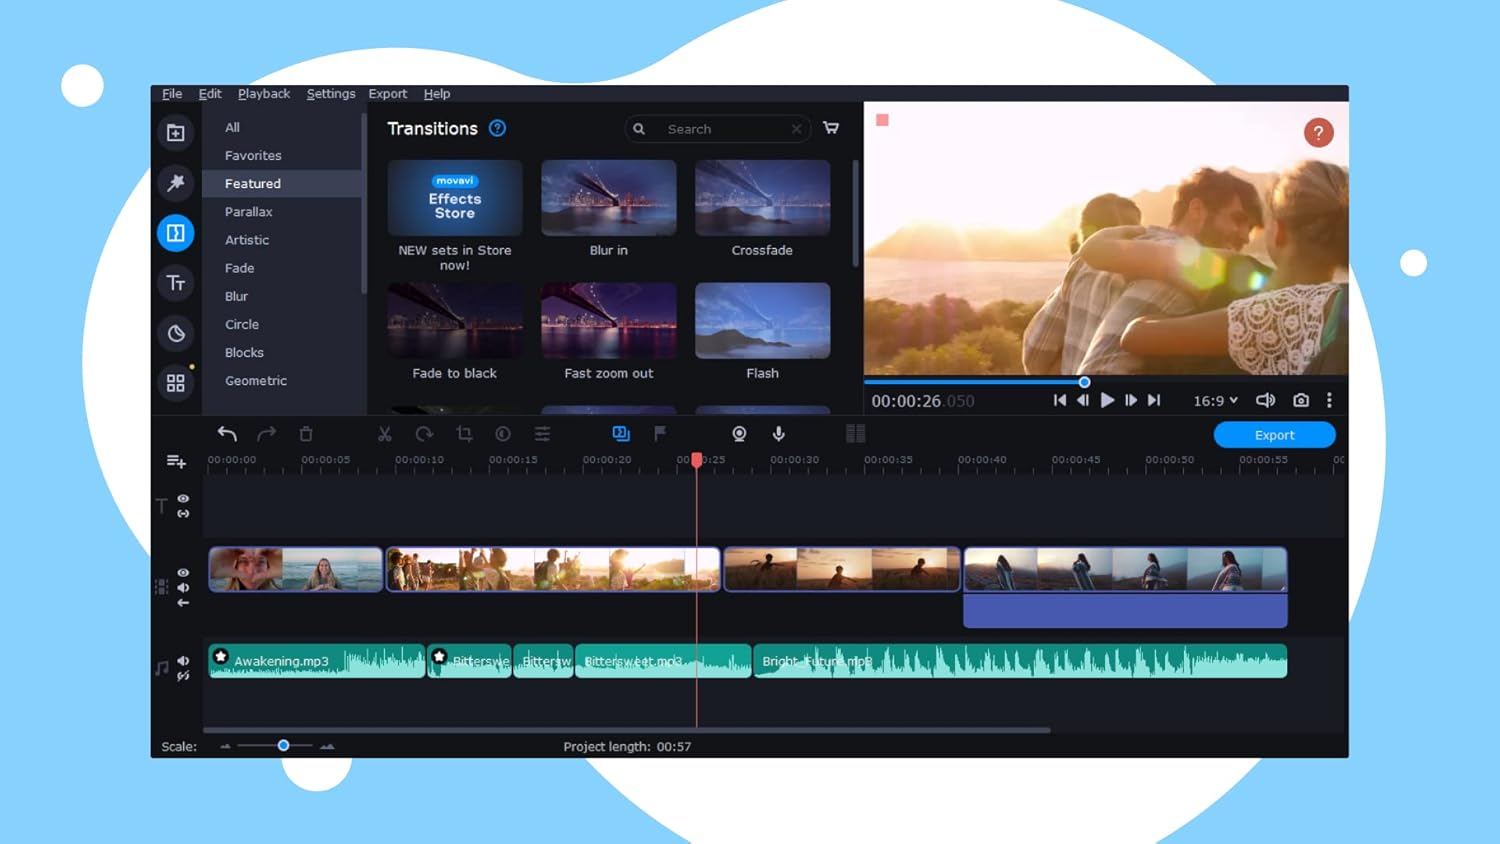
Task: Open the Movavi Effects Store card
Action: [455, 198]
